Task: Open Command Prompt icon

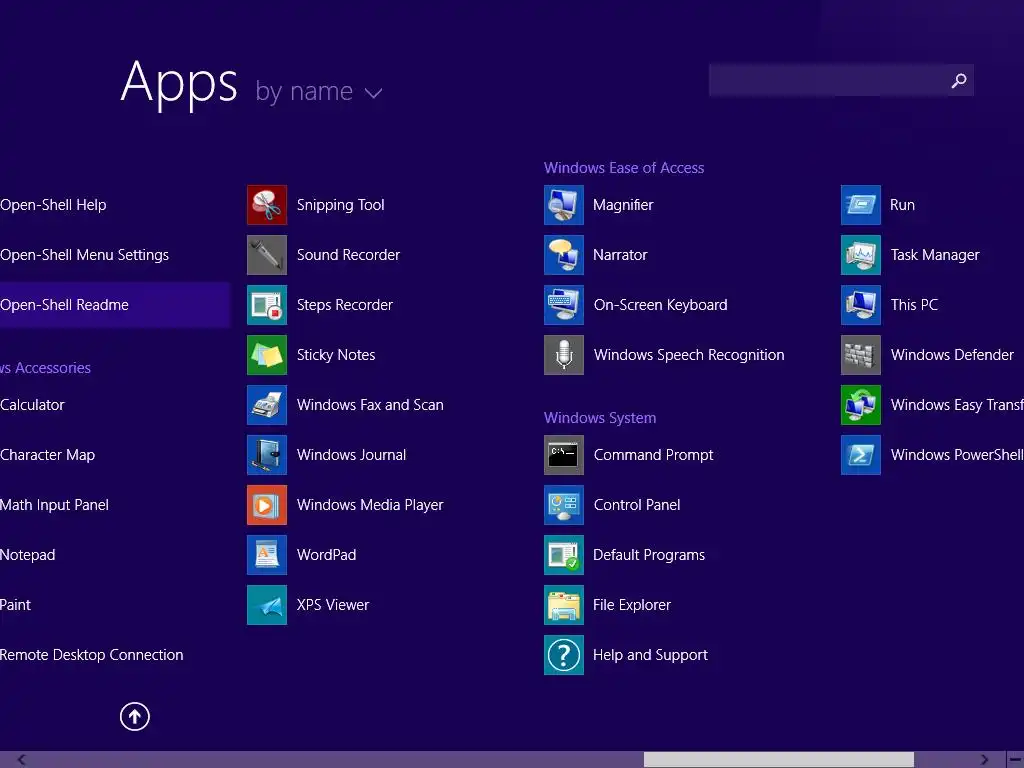Action: (x=564, y=455)
